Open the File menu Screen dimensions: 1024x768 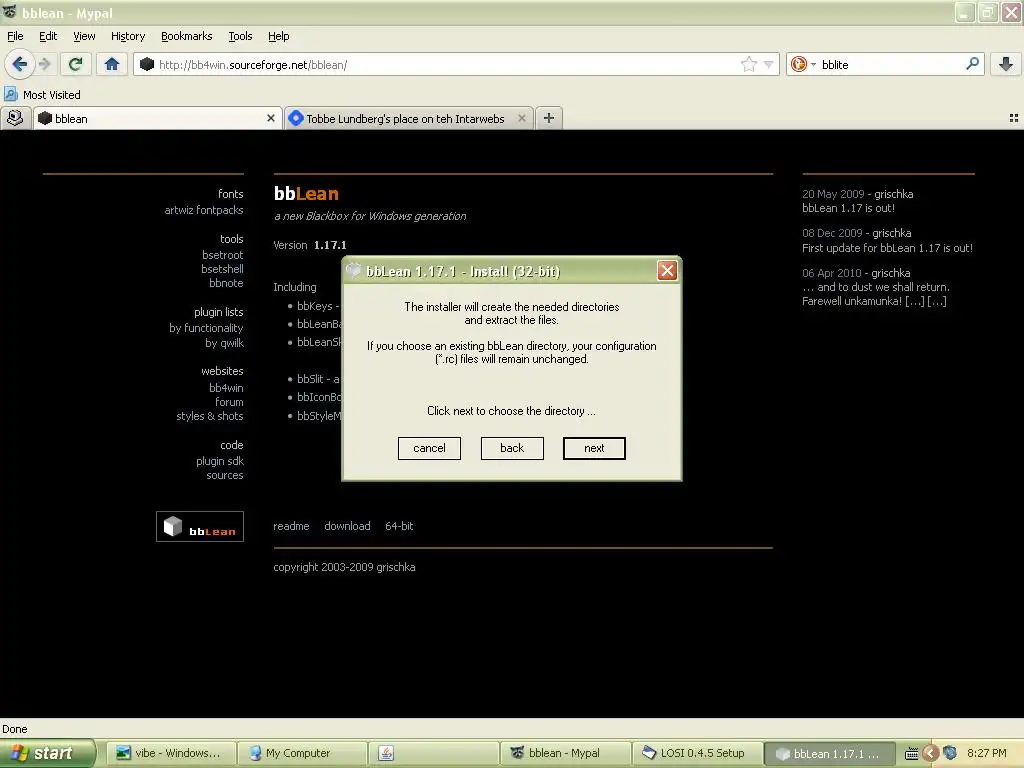(15, 36)
